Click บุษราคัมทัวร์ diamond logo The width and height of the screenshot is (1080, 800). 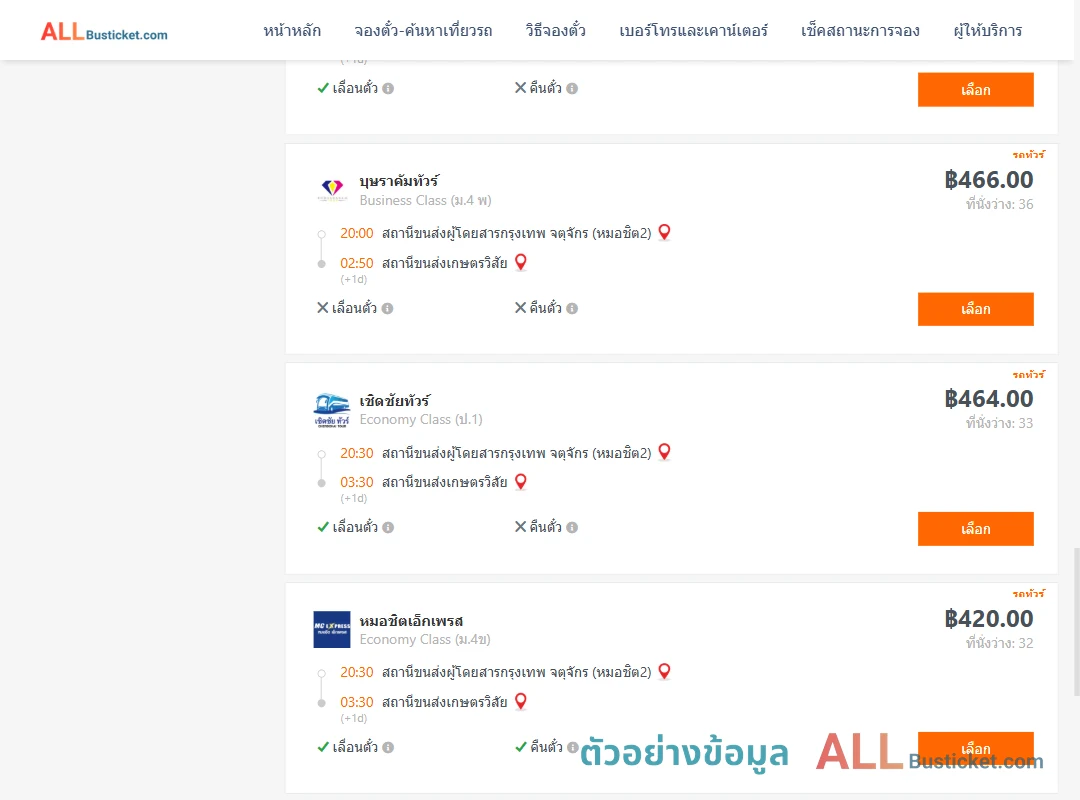[x=332, y=189]
